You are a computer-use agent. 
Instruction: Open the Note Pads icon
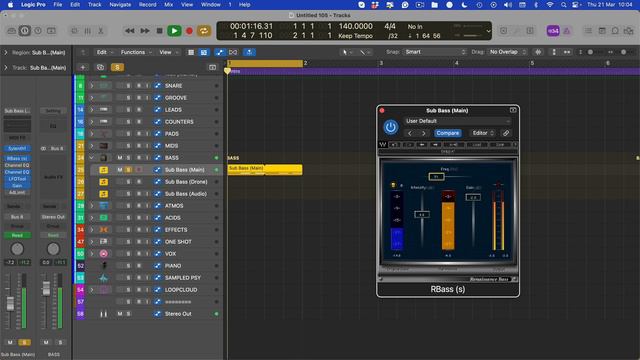pyautogui.click(x=602, y=31)
